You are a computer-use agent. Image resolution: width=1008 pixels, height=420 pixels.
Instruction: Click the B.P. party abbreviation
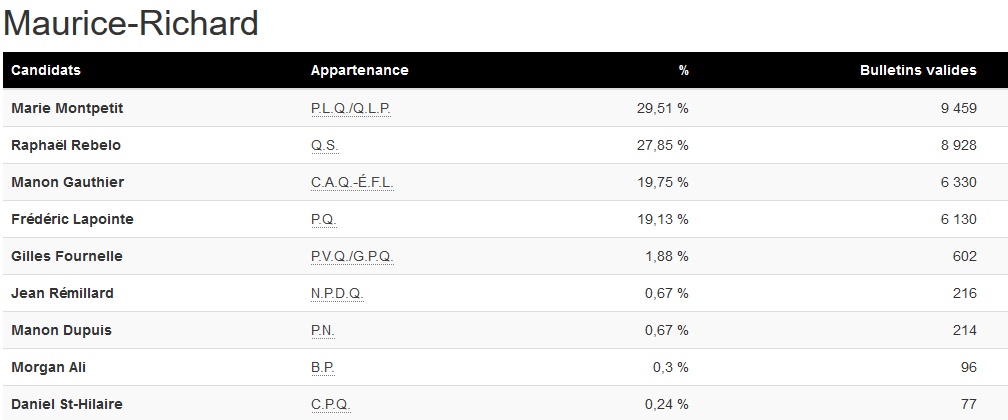click(323, 367)
